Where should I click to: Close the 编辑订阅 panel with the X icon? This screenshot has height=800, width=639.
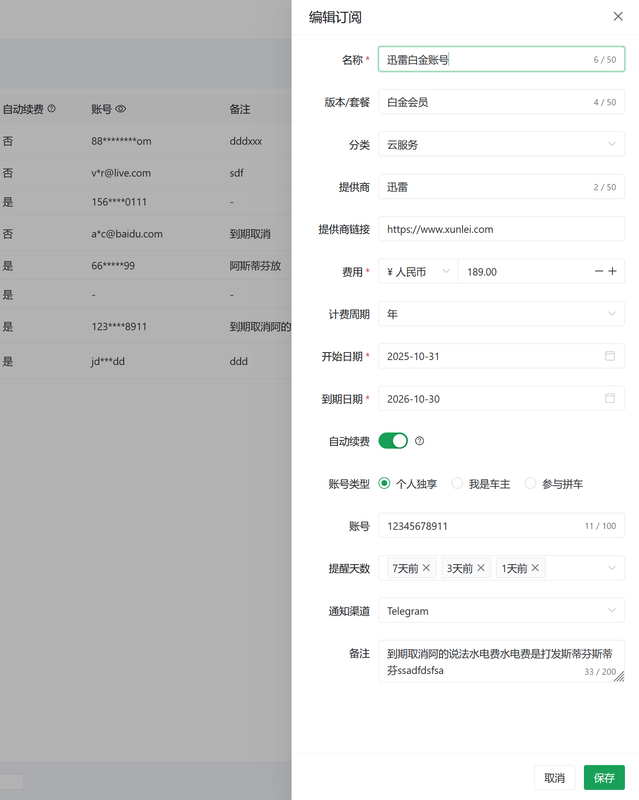pos(618,16)
